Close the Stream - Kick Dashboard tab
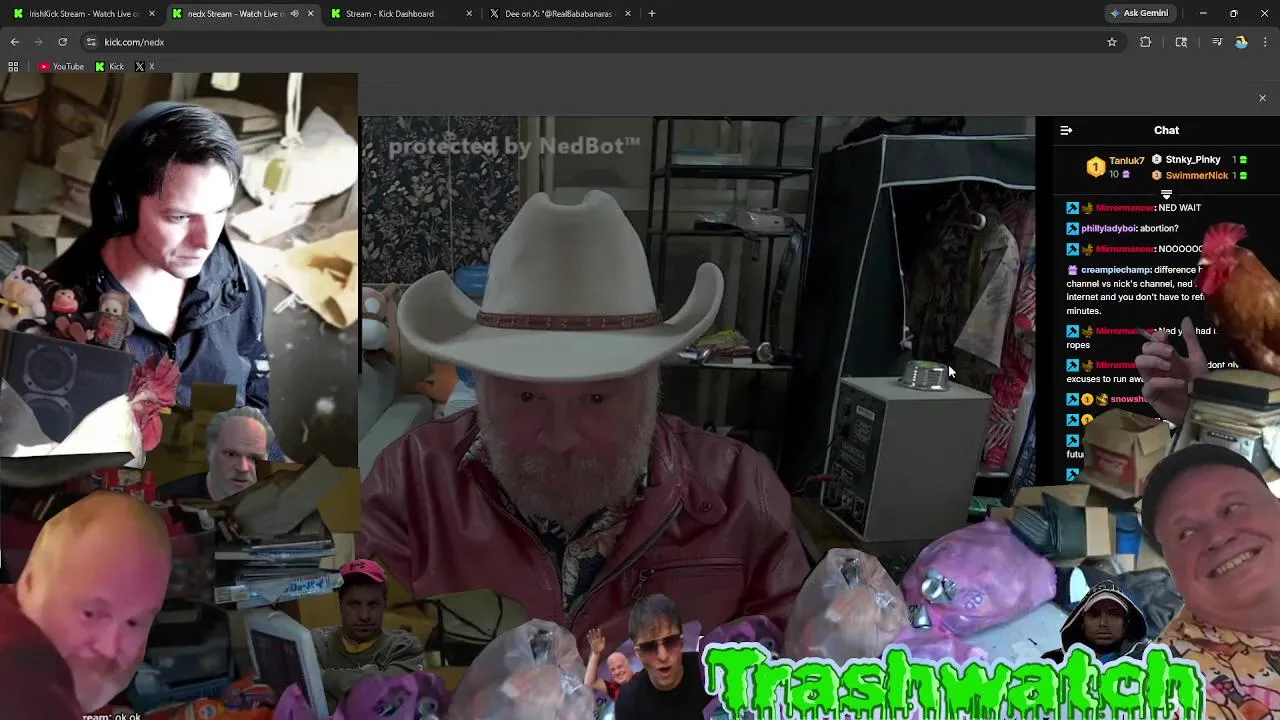The image size is (1280, 720). pyautogui.click(x=469, y=14)
